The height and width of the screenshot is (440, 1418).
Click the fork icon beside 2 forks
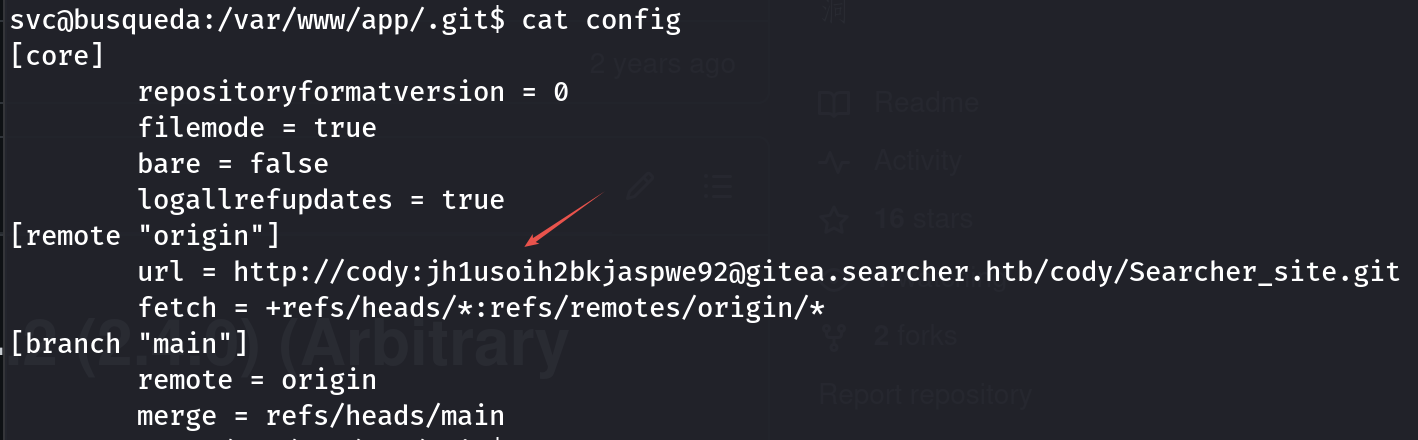[834, 335]
